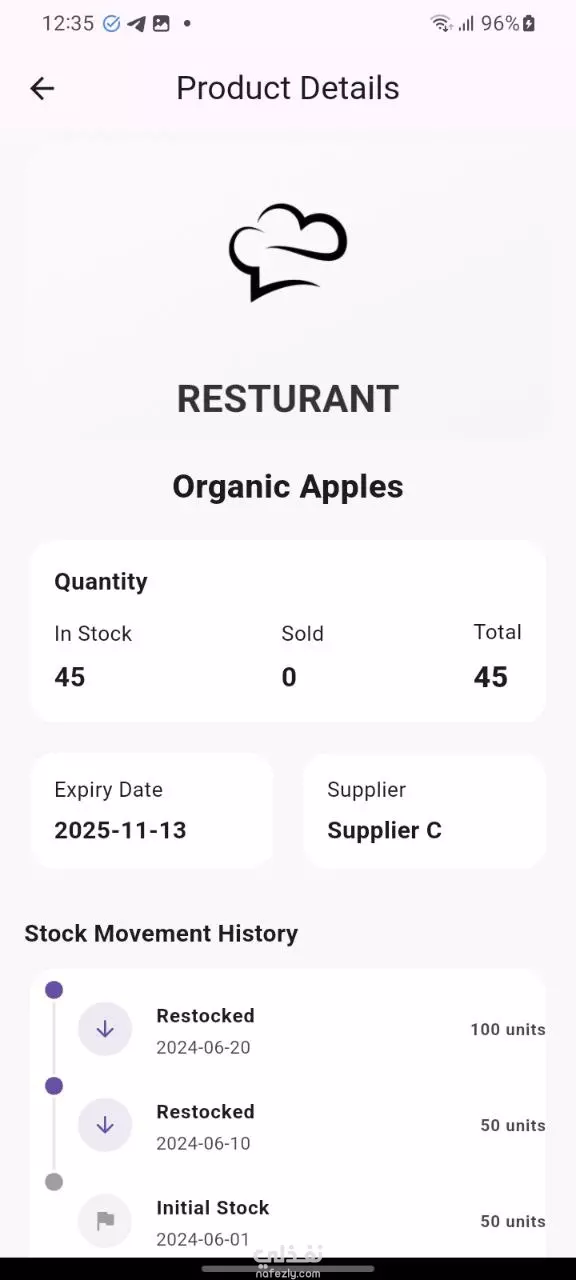Select the flag icon for Initial Stock
The width and height of the screenshot is (576, 1280).
pos(105,1221)
